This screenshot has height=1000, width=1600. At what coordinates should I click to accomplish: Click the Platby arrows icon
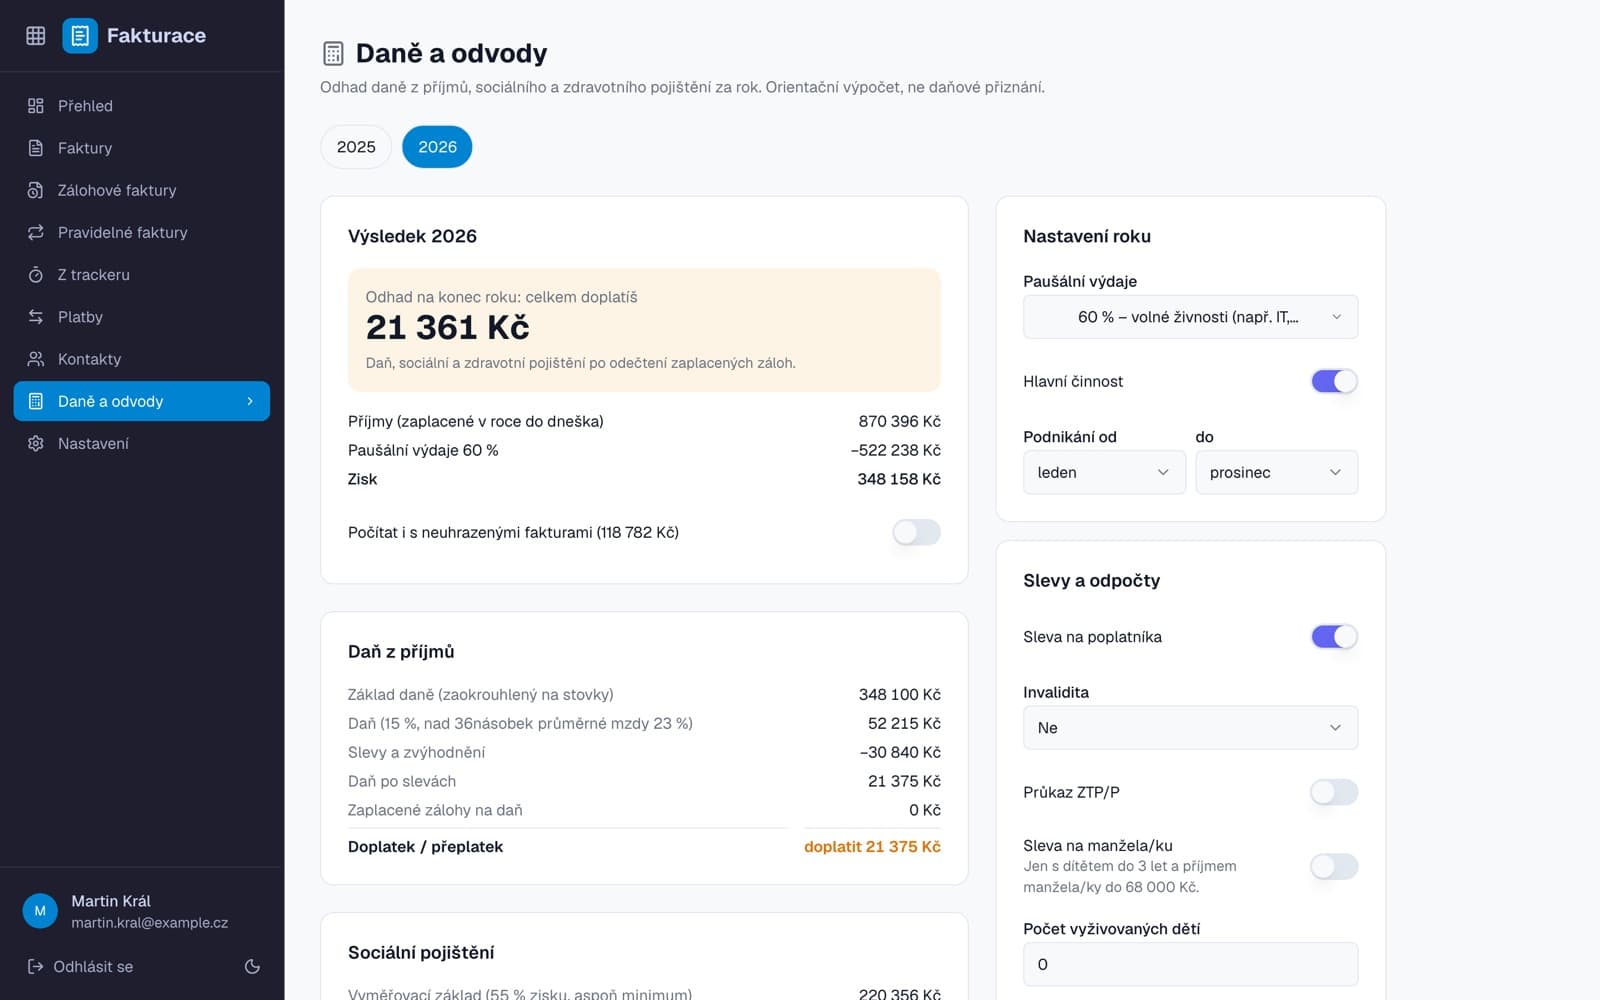(x=36, y=317)
